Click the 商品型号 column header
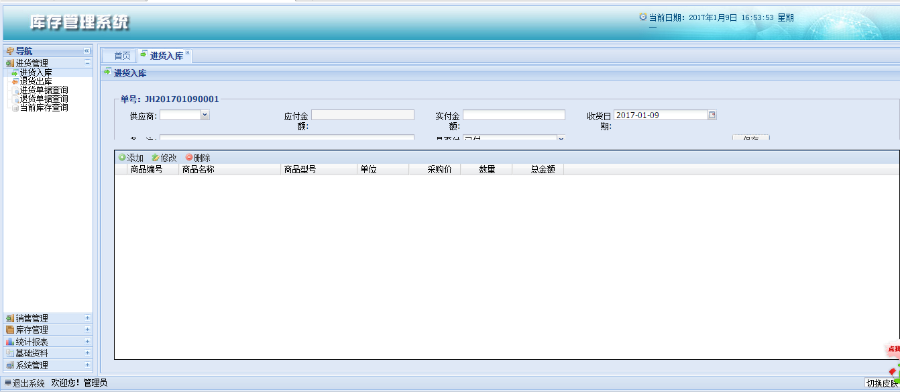This screenshot has height=392, width=900. (x=319, y=169)
